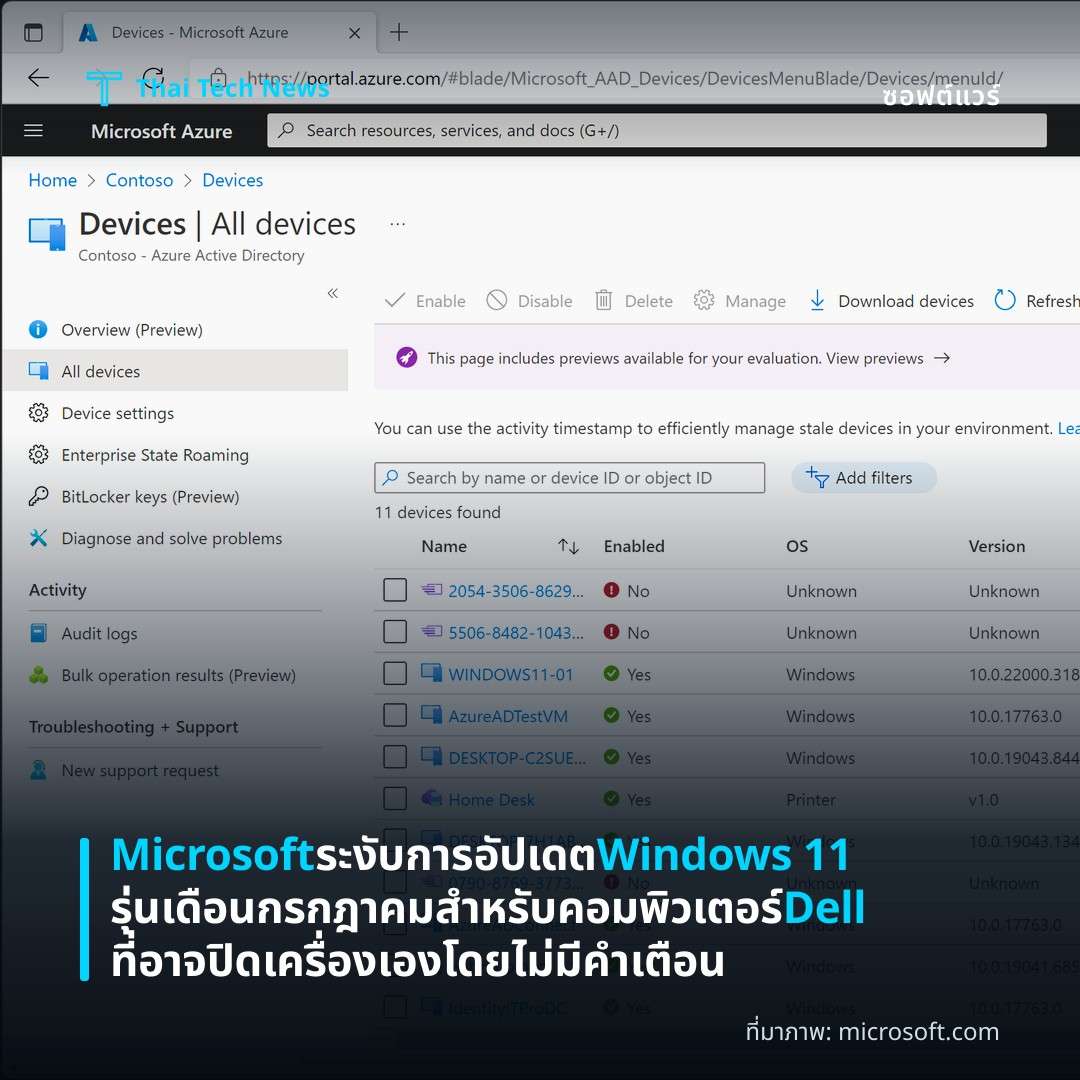Image resolution: width=1080 pixels, height=1080 pixels.
Task: Go to the Home breadcrumb
Action: 52,180
